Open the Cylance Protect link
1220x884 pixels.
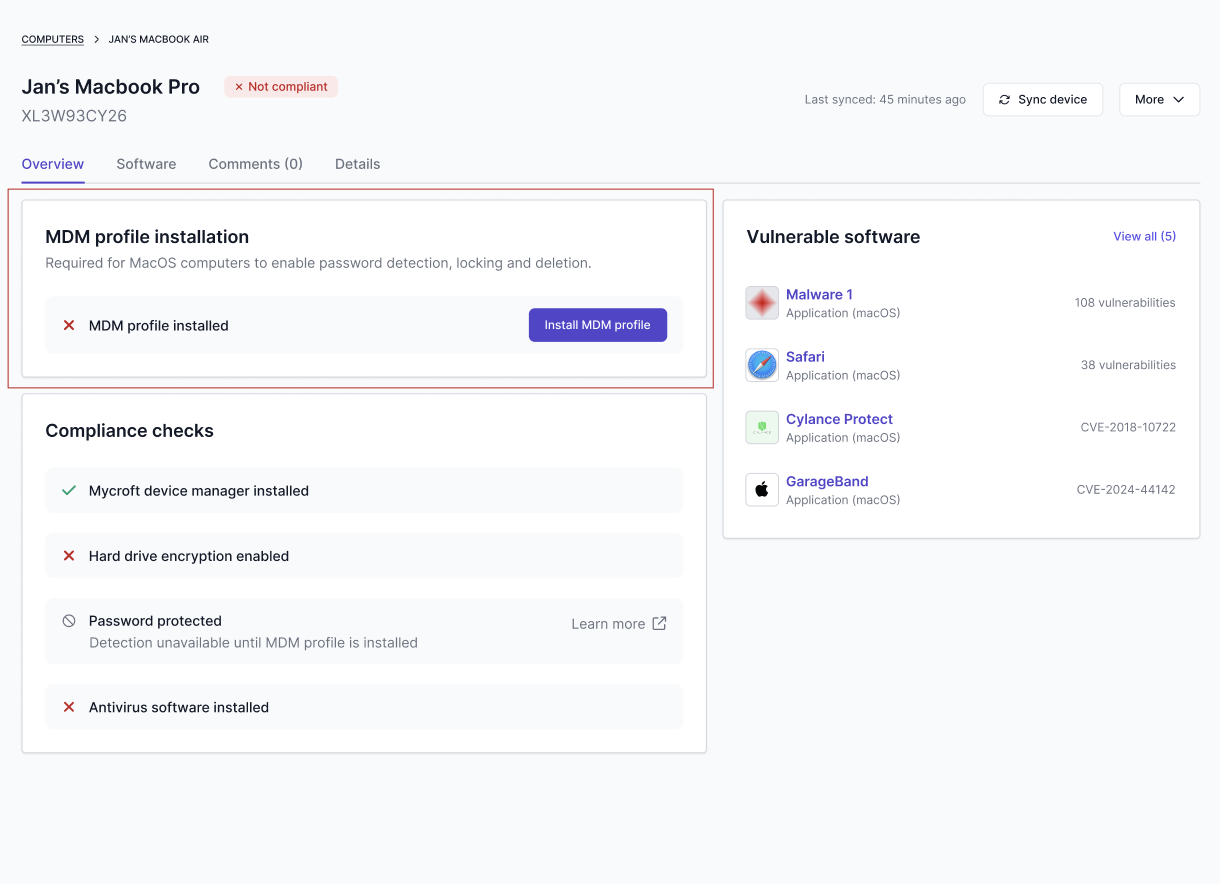[x=839, y=419]
